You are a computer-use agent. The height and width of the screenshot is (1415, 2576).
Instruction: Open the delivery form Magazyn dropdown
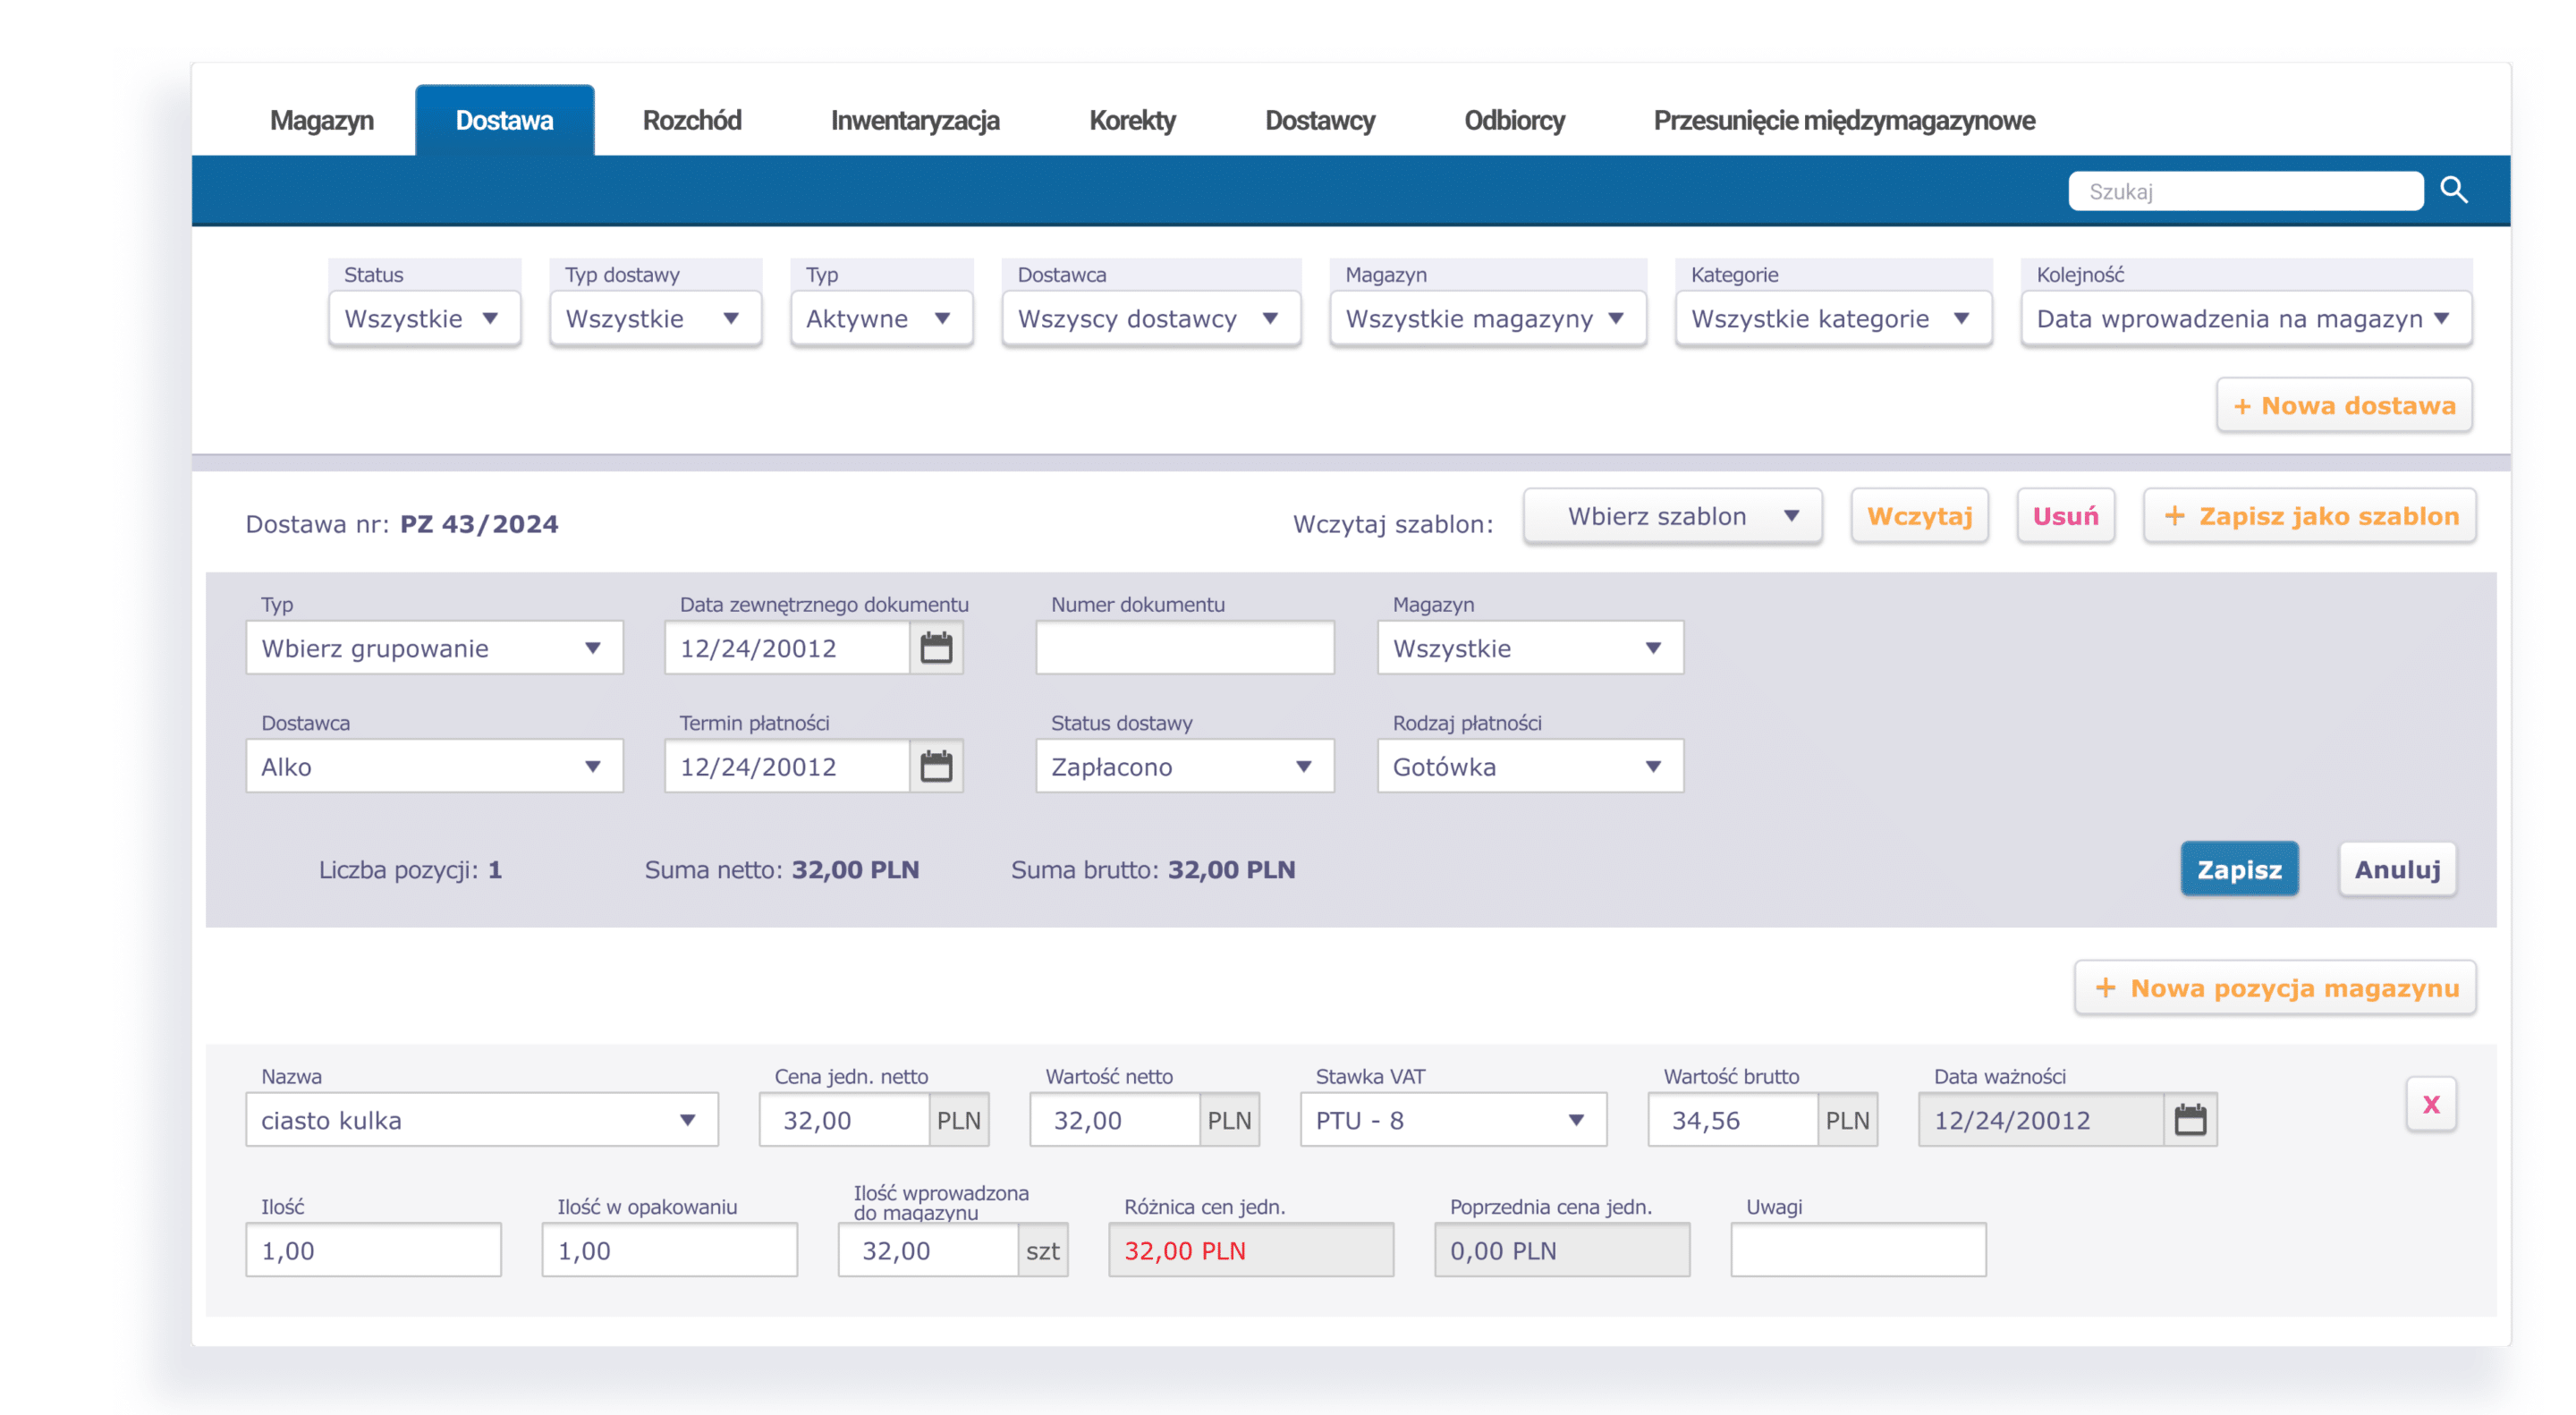(1530, 648)
